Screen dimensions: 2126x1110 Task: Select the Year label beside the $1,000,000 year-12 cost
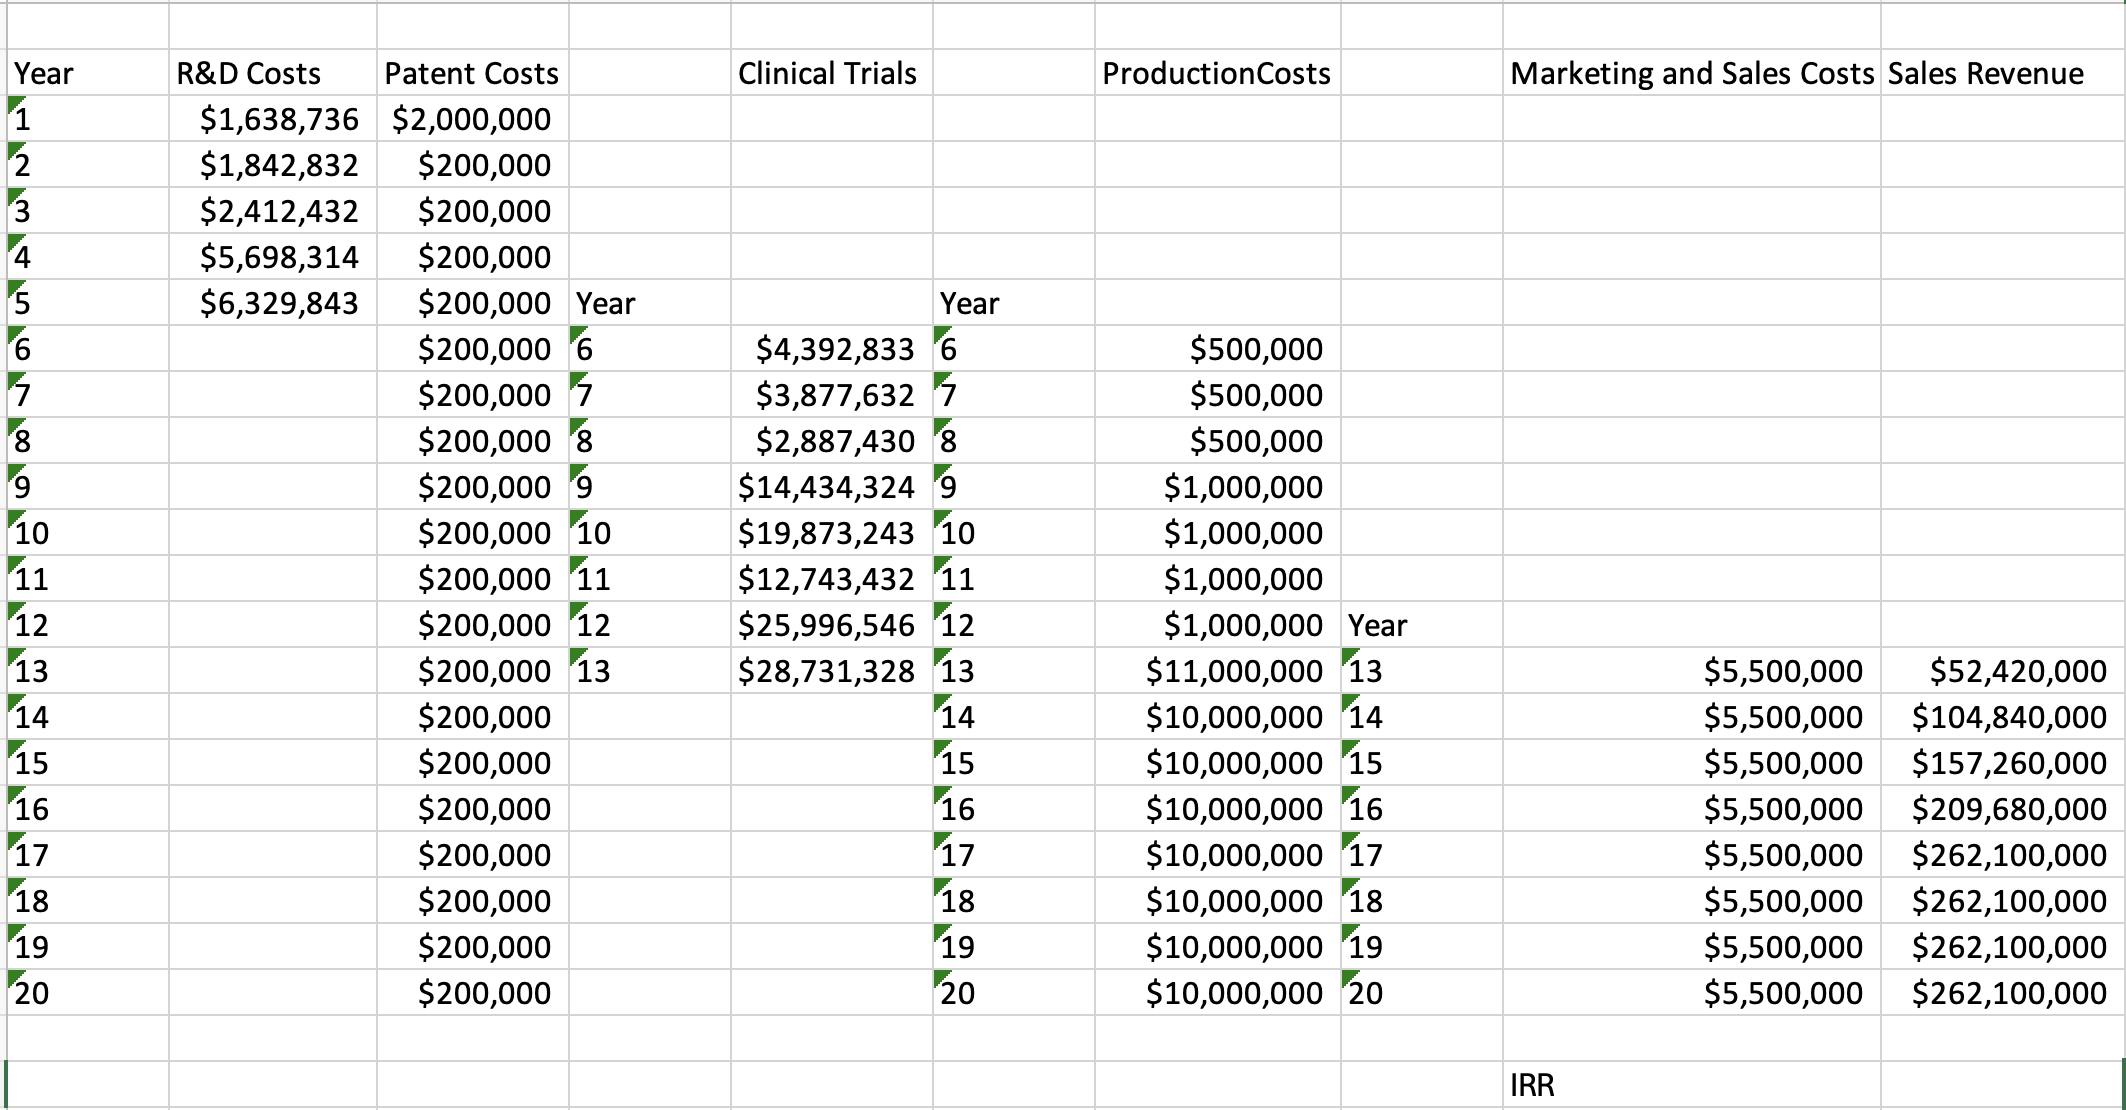pos(1421,625)
